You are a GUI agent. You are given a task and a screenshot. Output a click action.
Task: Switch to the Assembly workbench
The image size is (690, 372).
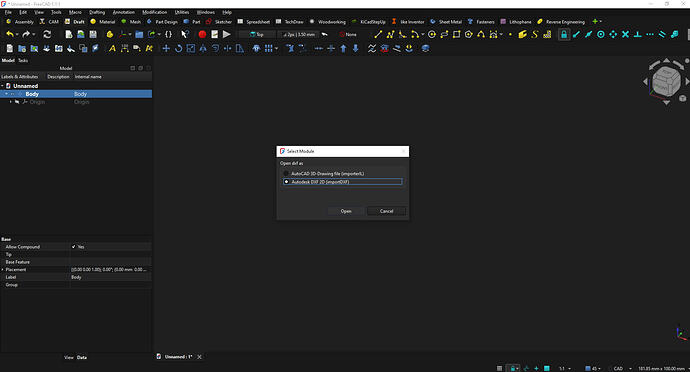pos(20,22)
